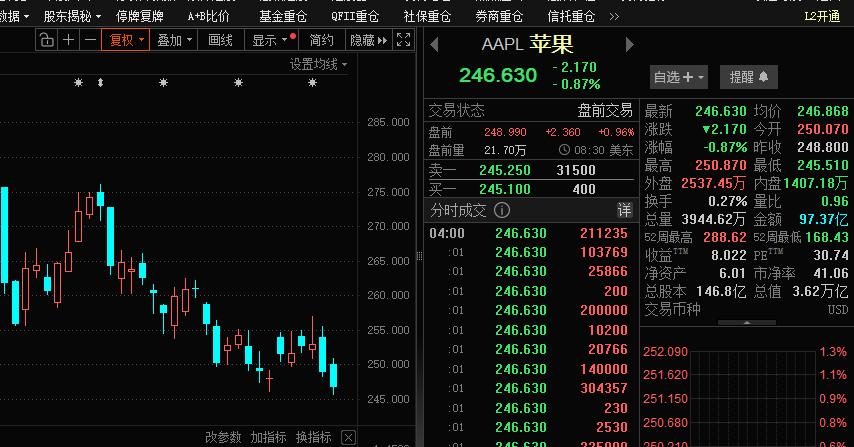Collapse quote details panel arrow
854x447 pixels.
[747, 323]
